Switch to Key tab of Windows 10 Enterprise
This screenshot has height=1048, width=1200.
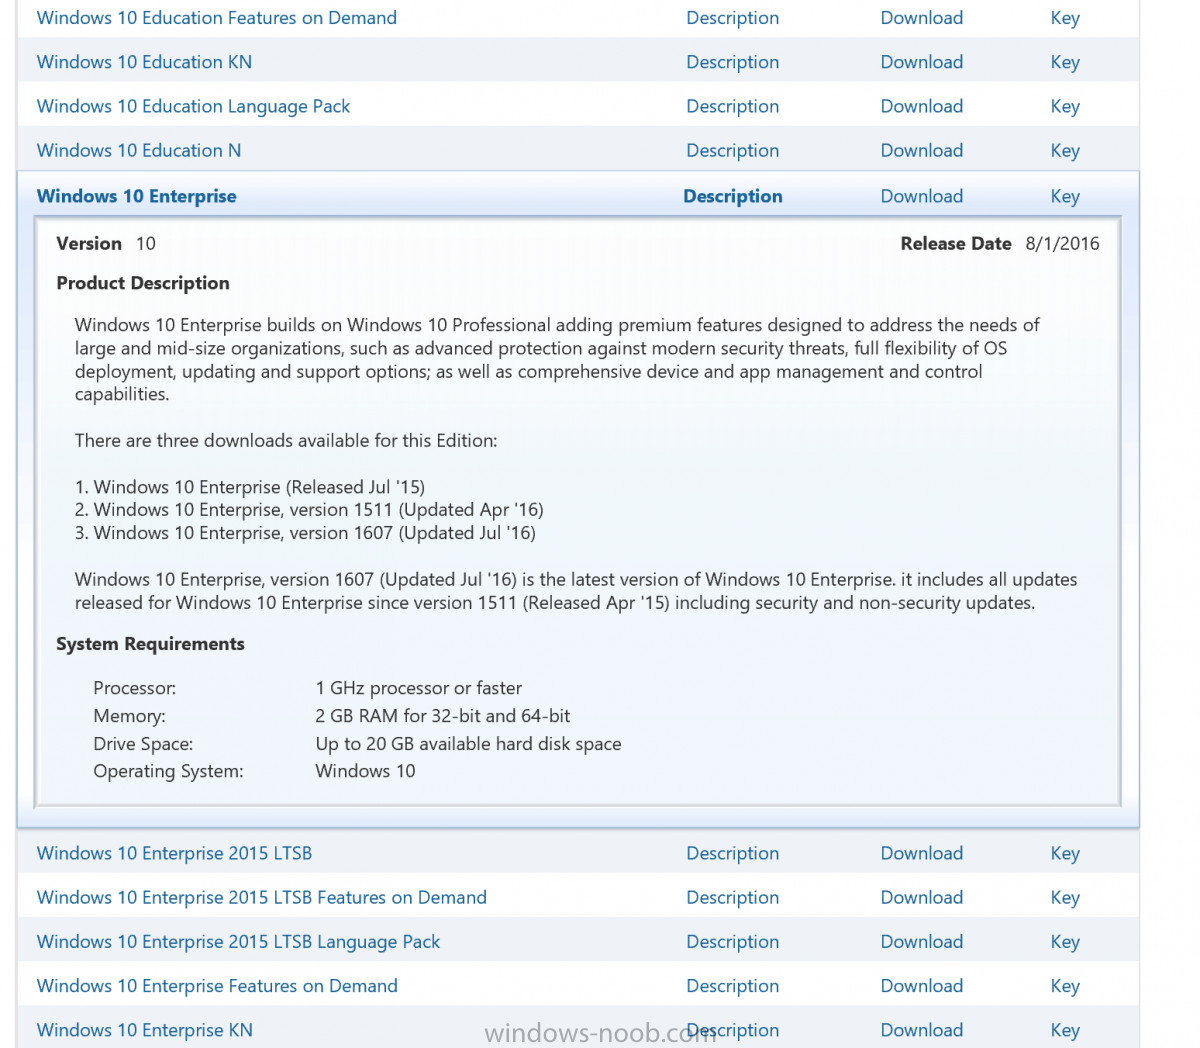click(1065, 196)
